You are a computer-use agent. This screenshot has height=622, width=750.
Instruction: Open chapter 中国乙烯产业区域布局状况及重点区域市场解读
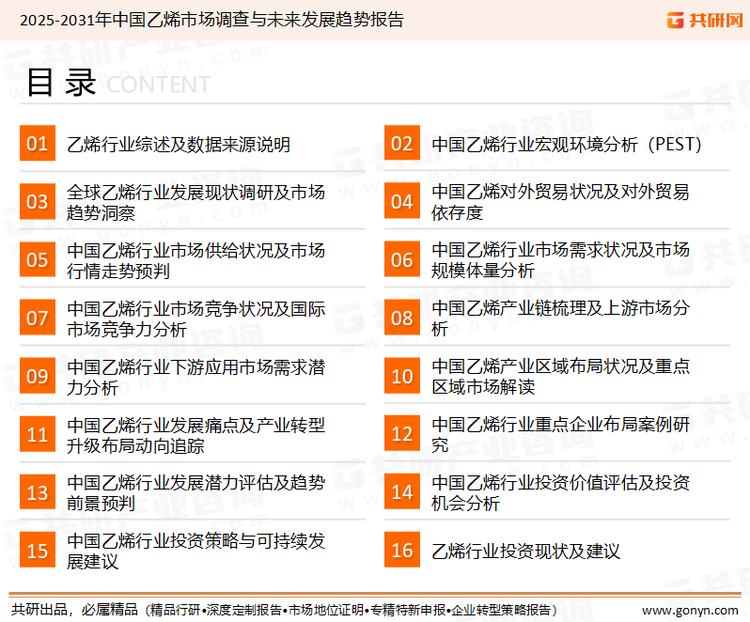[x=560, y=377]
